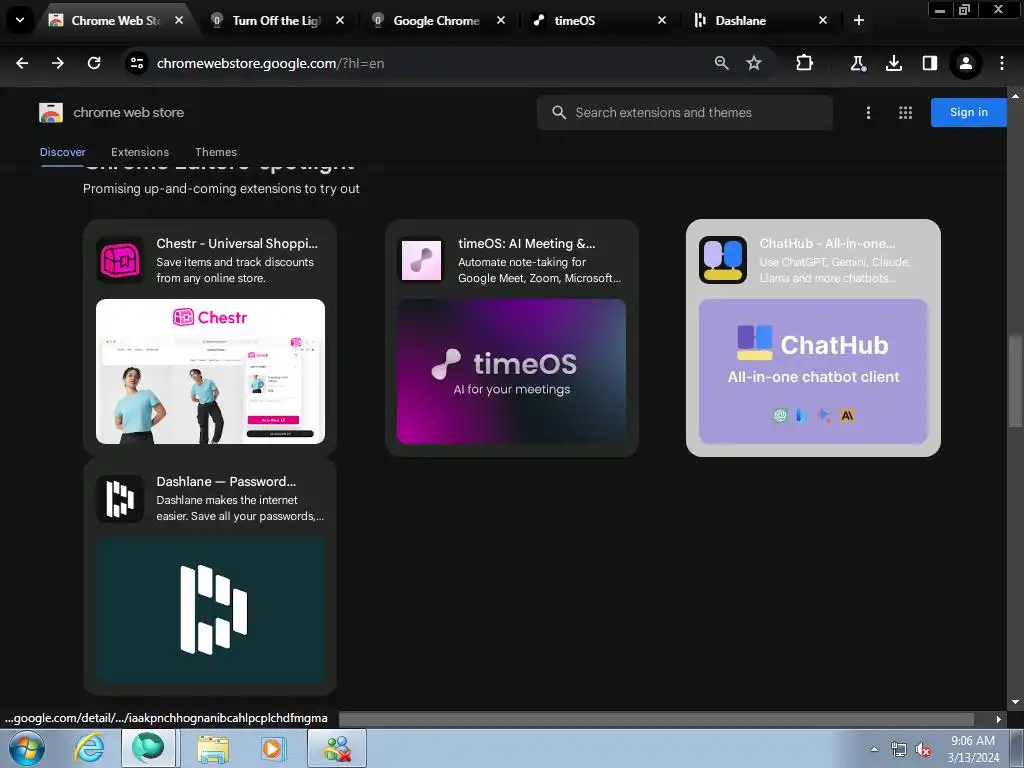1024x768 pixels.
Task: Open the network tray icon
Action: (899, 750)
